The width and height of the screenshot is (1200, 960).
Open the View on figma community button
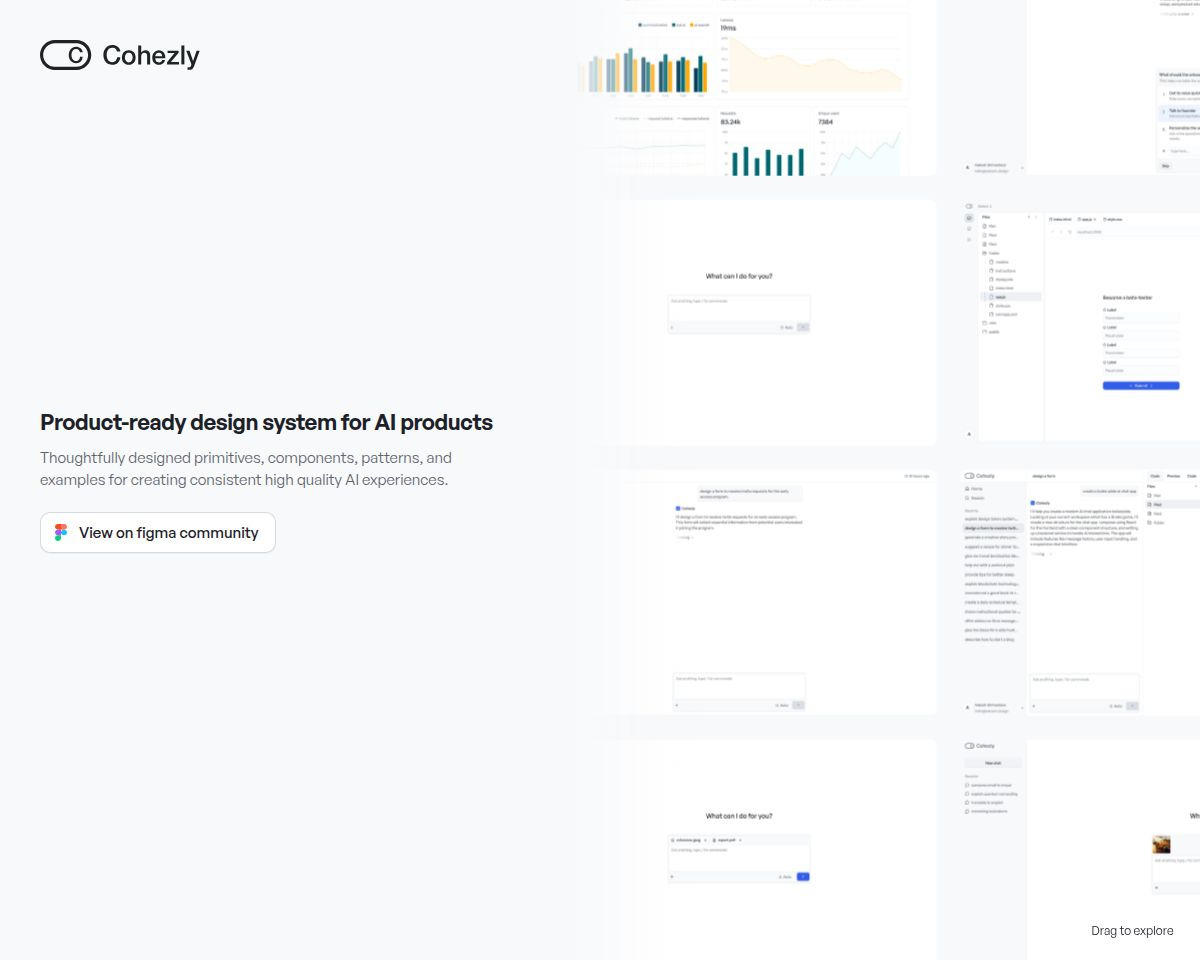(x=158, y=533)
